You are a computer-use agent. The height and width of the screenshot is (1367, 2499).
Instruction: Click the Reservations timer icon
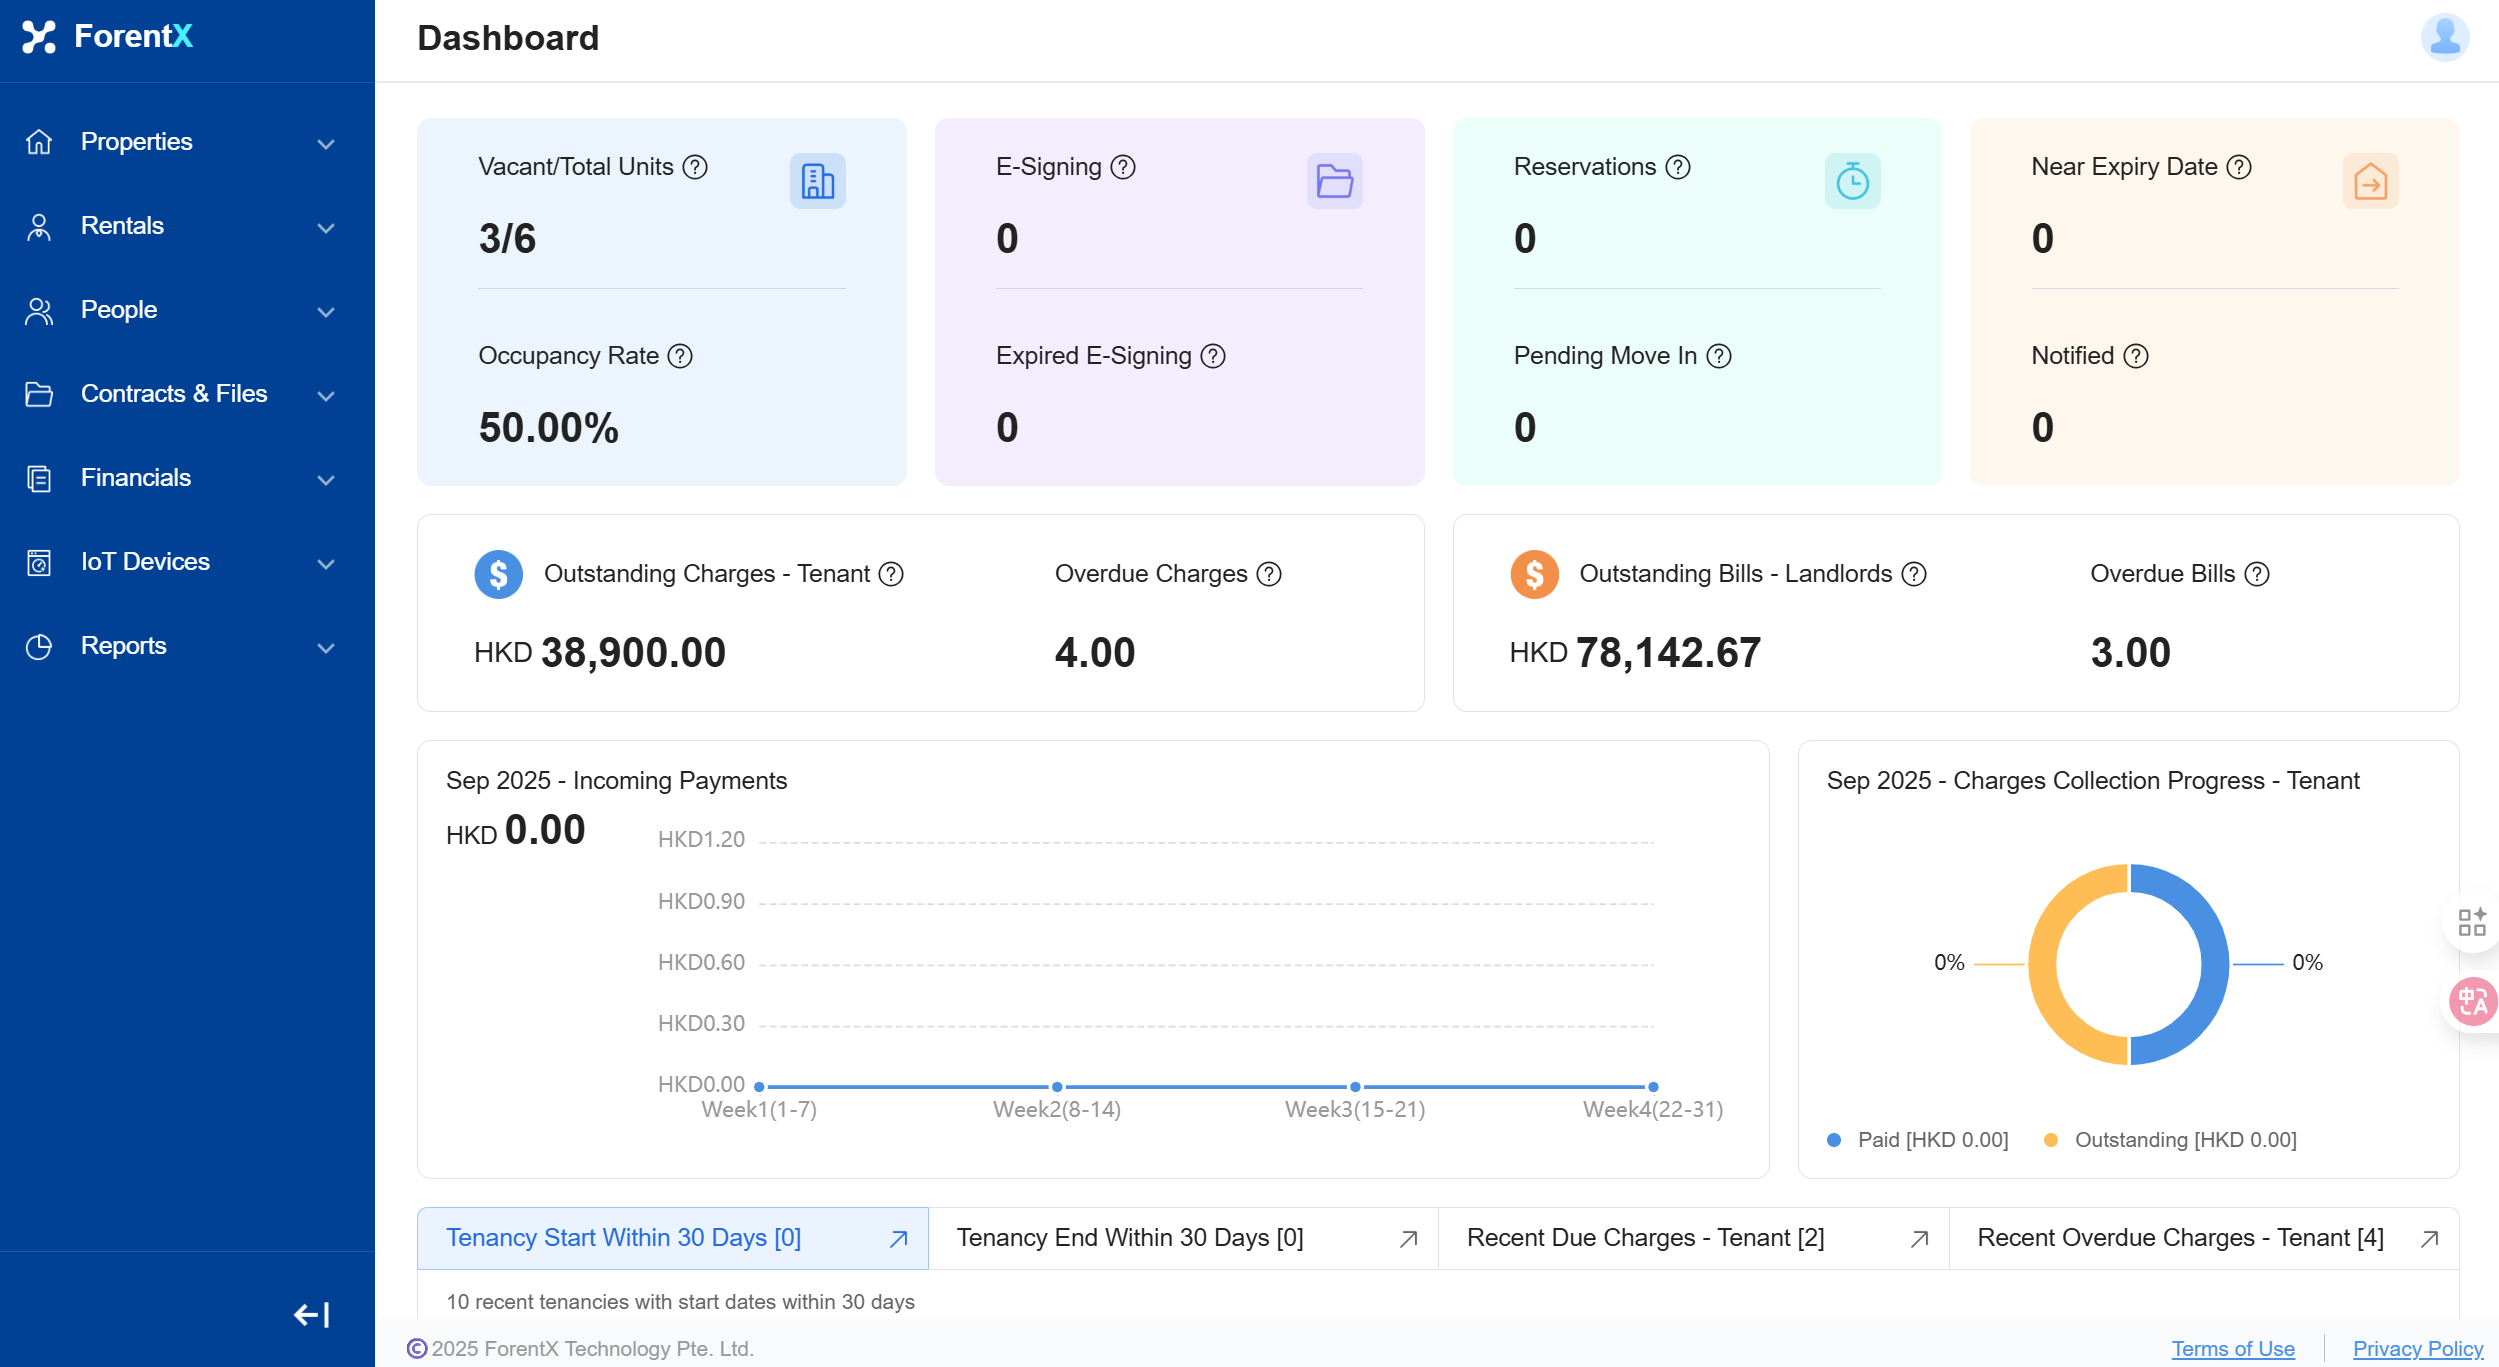(1852, 181)
